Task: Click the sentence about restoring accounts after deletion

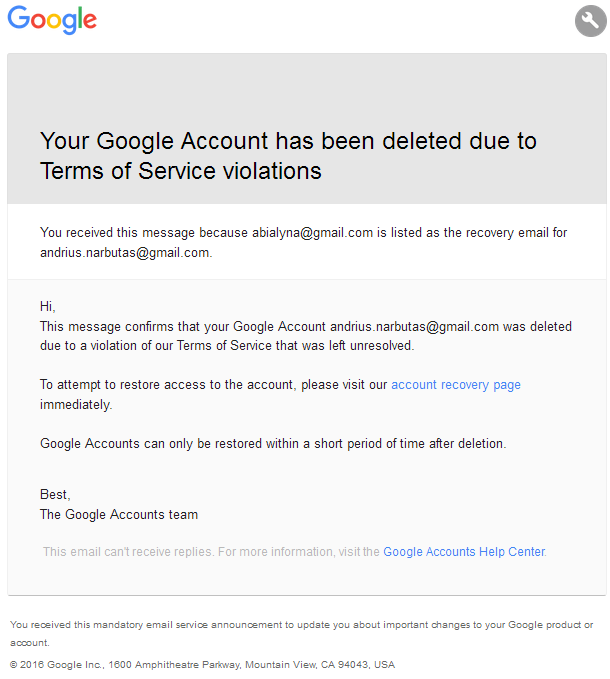Action: 273,444
